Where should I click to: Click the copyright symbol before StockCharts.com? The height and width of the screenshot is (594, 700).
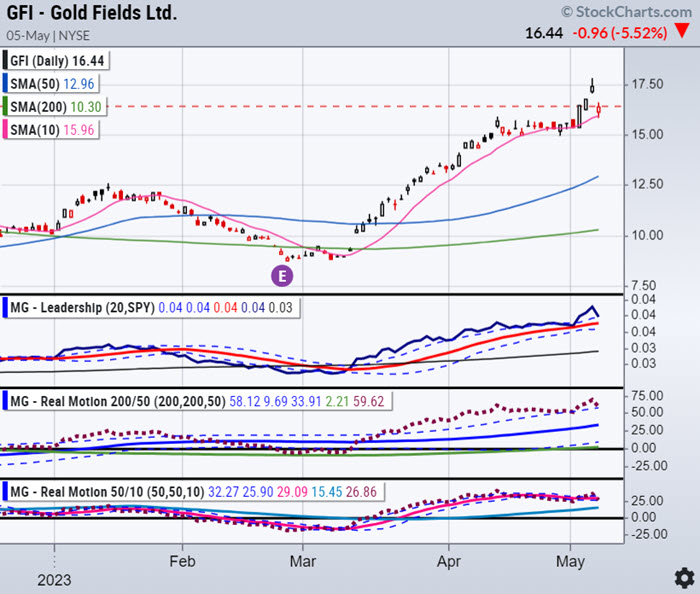[x=567, y=12]
